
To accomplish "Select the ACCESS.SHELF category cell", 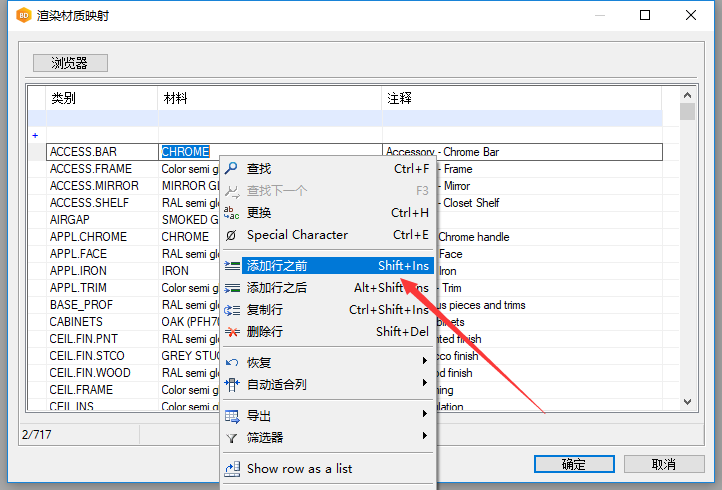I will pyautogui.click(x=102, y=203).
